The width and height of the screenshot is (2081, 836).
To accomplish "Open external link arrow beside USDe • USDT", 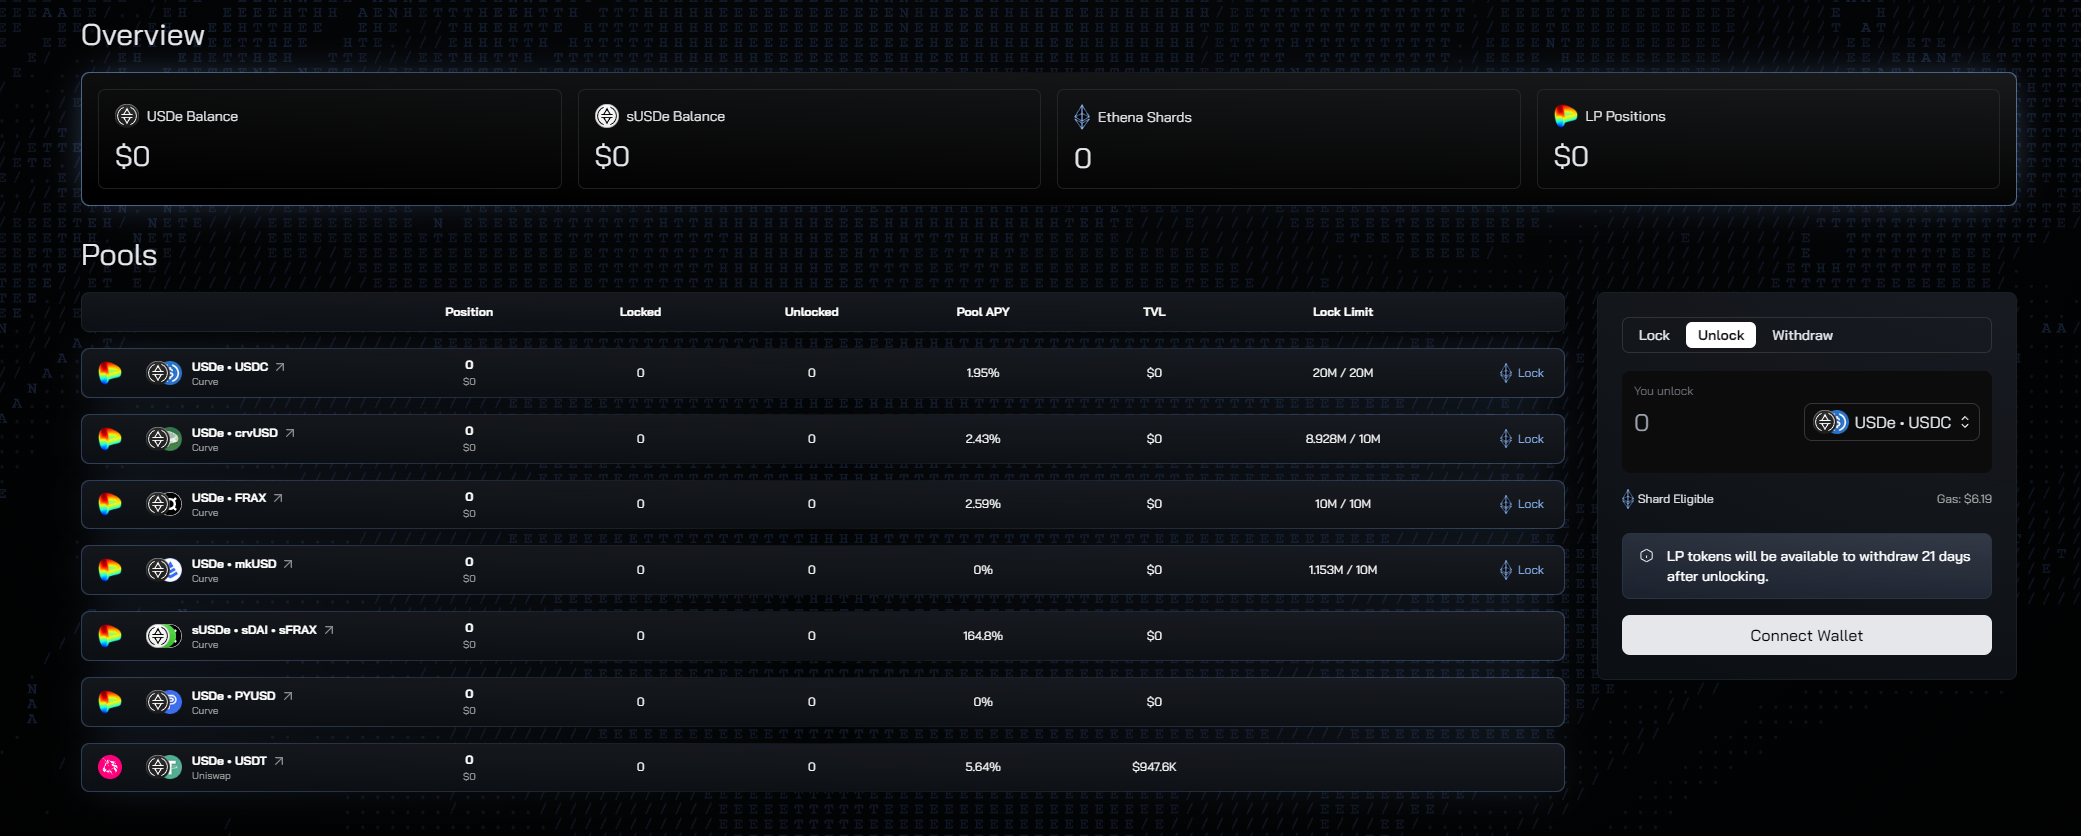I will (279, 761).
